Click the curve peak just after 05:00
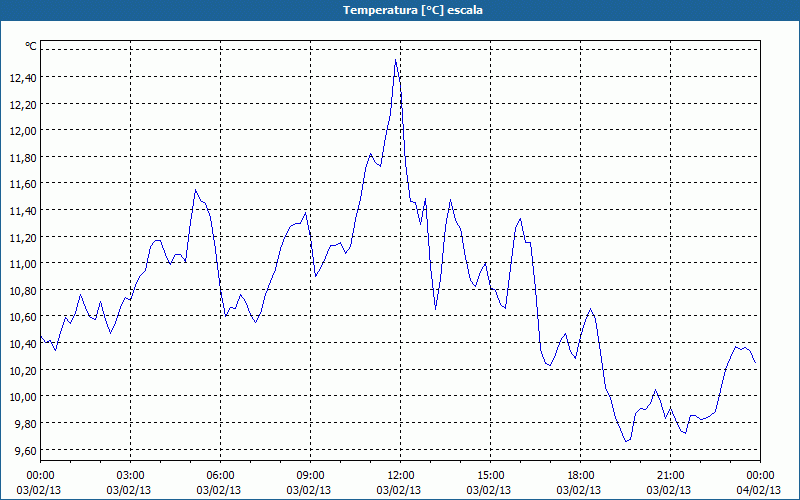The image size is (800, 500). 195,190
